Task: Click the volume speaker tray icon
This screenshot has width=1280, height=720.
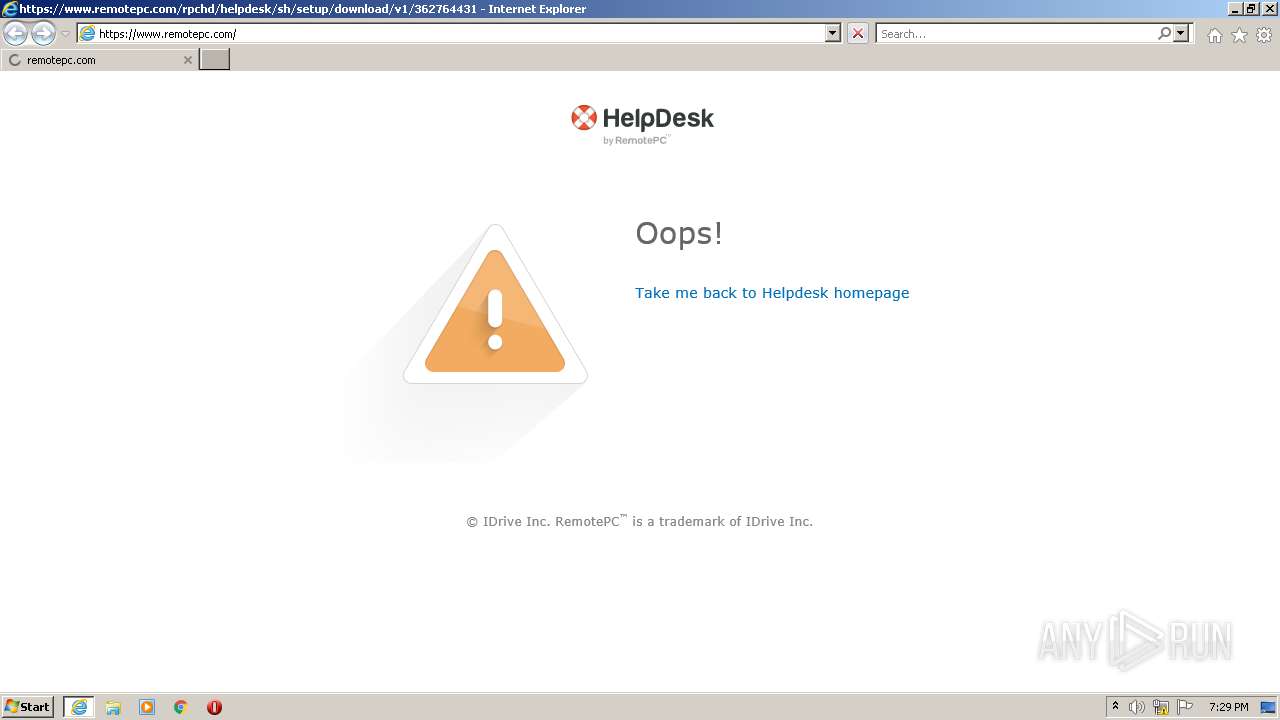Action: [x=1137, y=707]
